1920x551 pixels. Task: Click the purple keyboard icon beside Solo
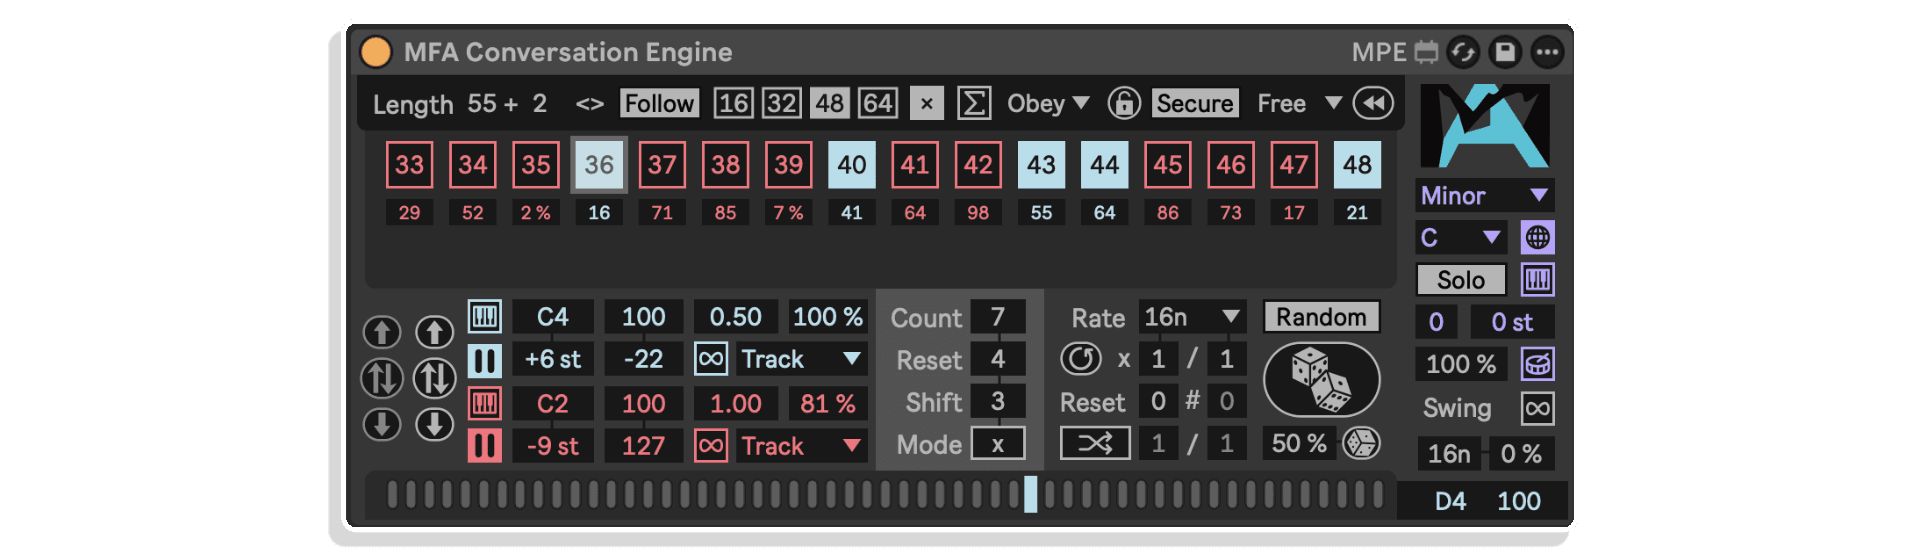[1538, 280]
